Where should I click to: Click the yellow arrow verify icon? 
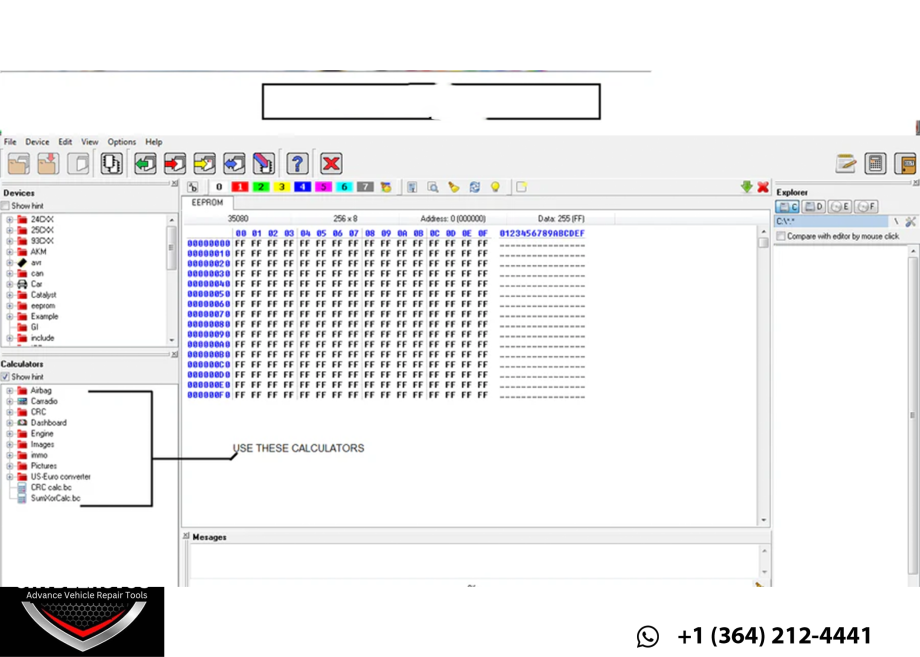tap(204, 164)
